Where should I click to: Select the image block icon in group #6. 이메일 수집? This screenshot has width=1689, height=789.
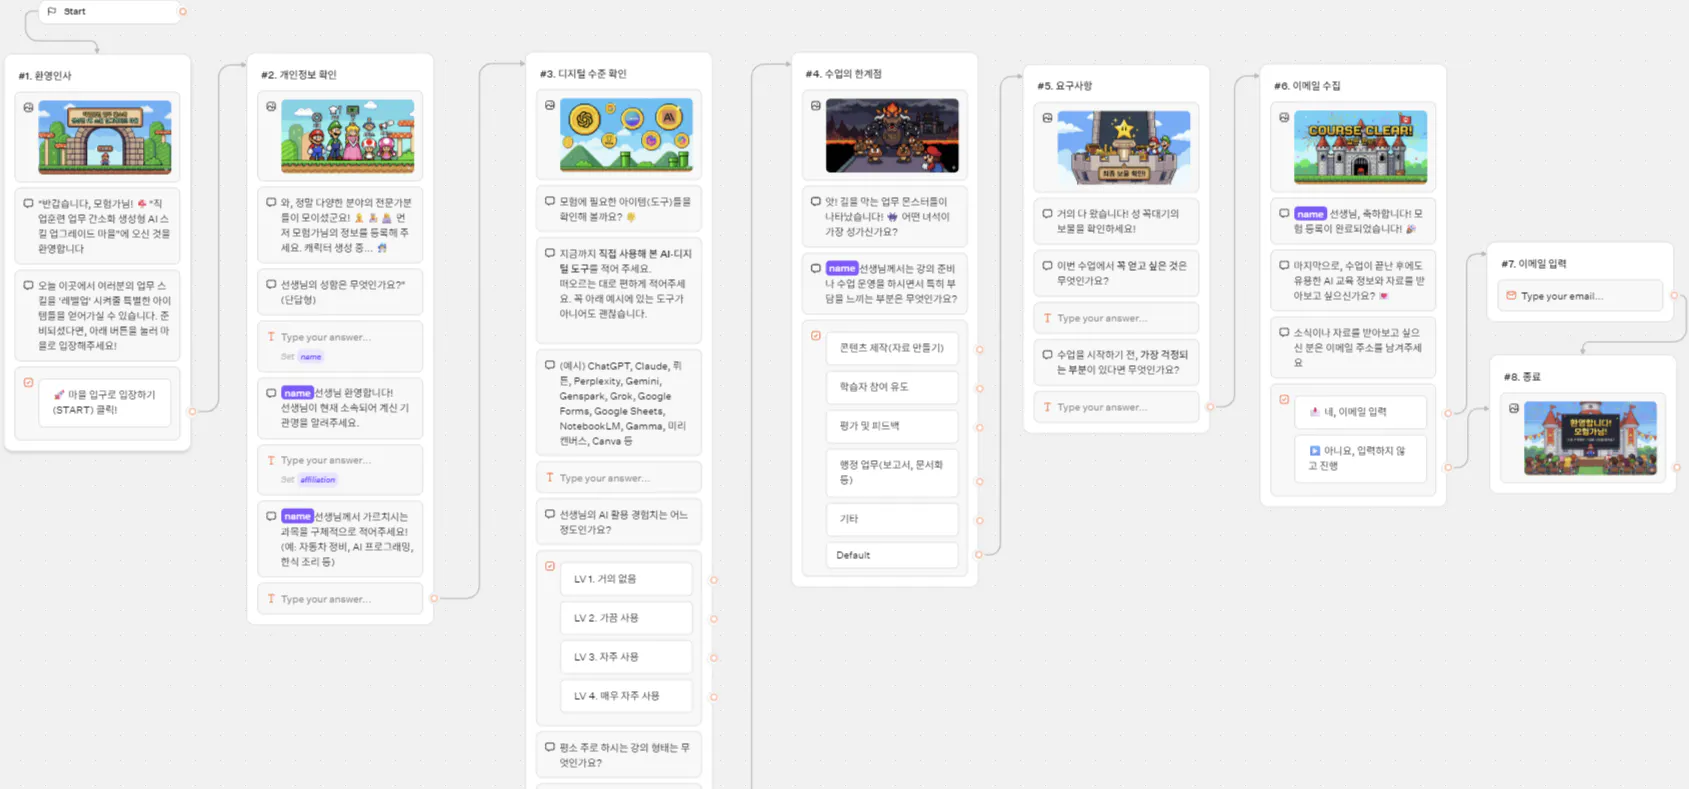point(1284,117)
